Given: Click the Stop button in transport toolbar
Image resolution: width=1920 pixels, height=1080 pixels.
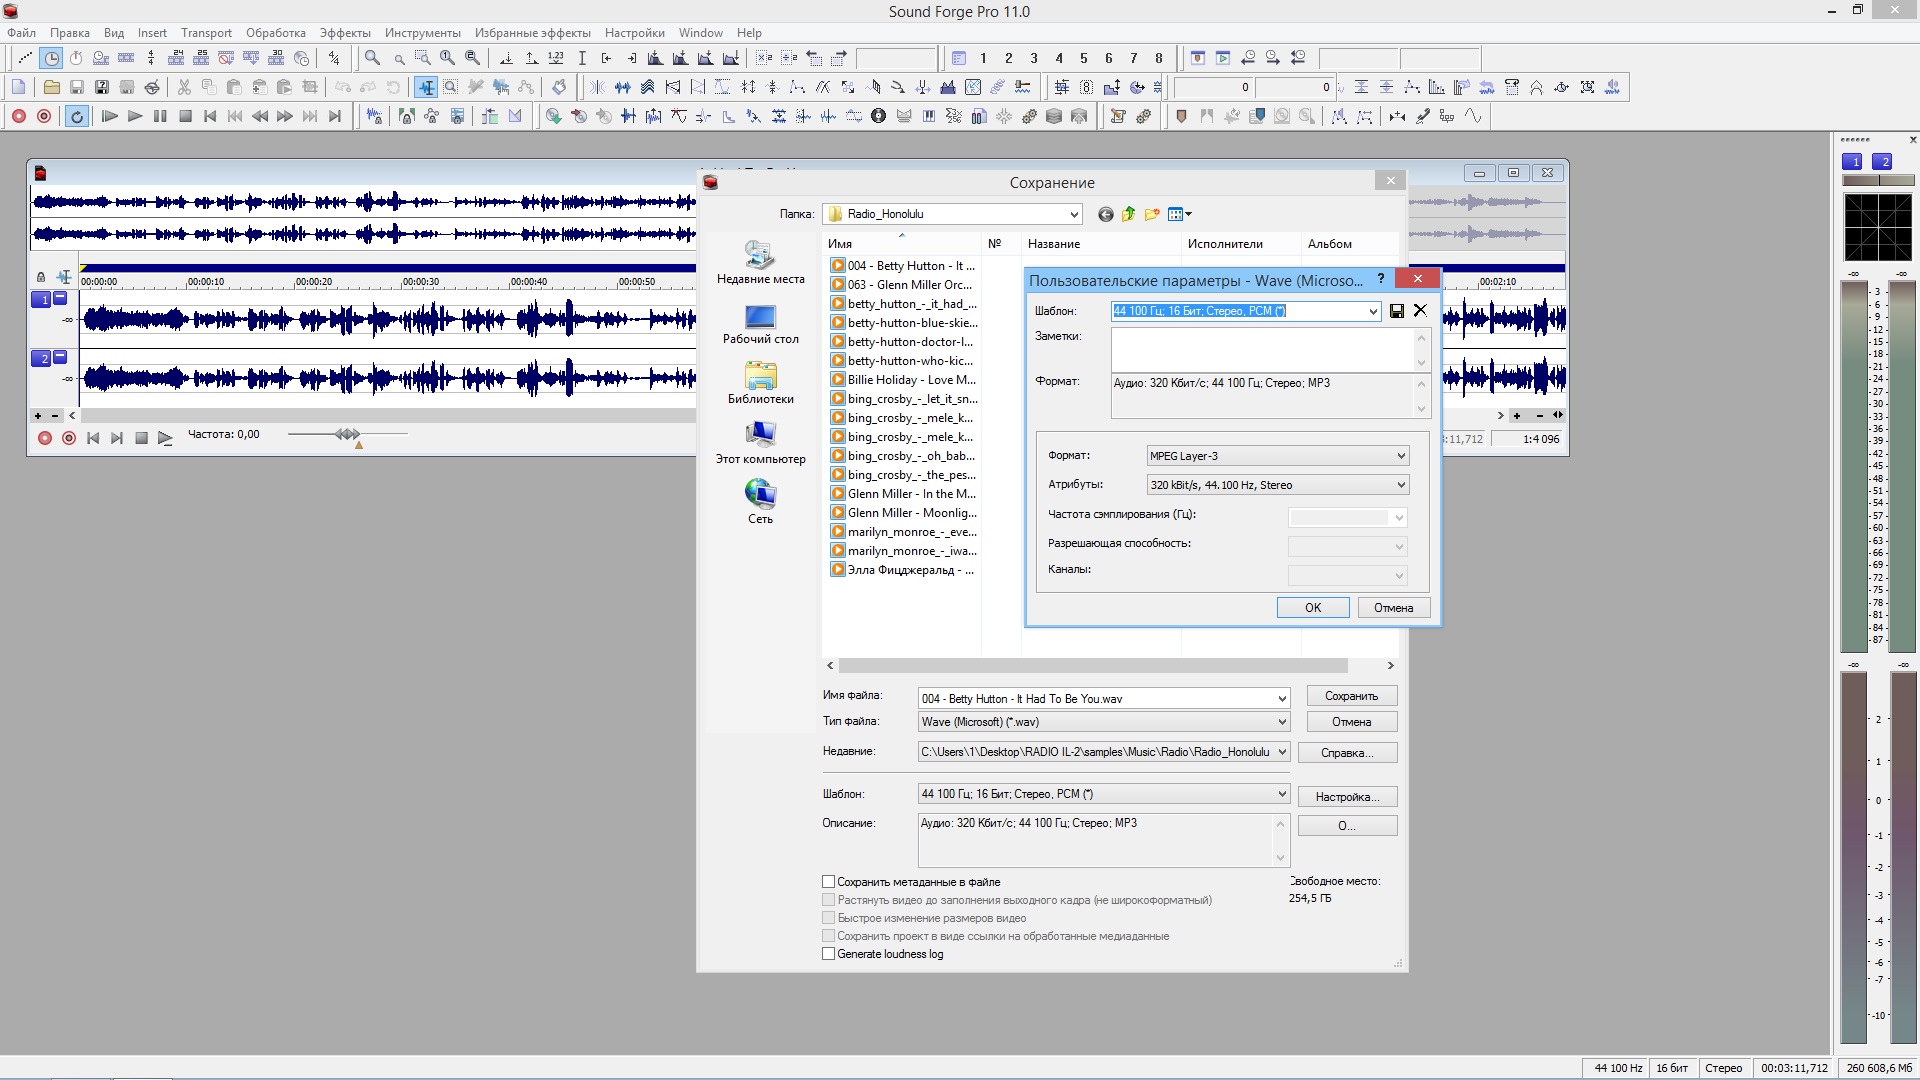Looking at the screenshot, I should click(185, 117).
